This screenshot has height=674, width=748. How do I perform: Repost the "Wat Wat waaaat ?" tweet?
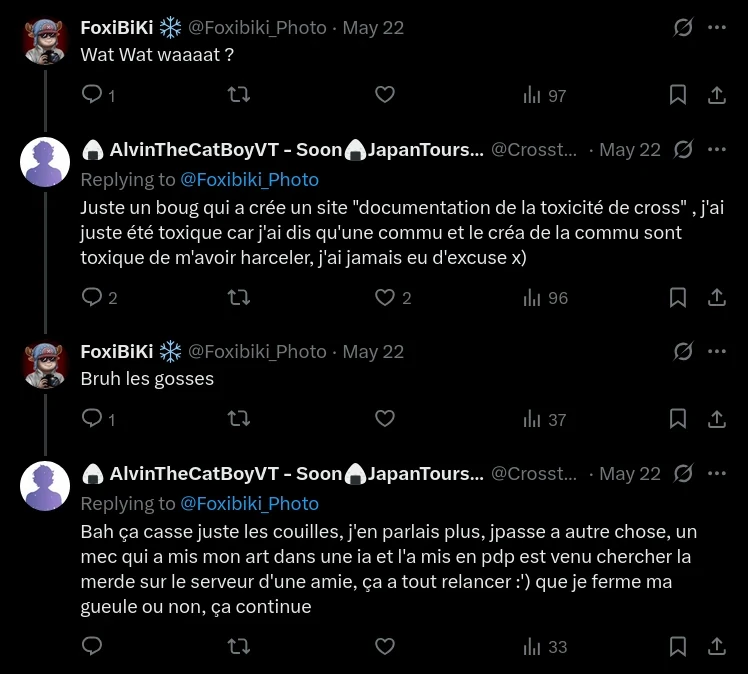point(239,95)
